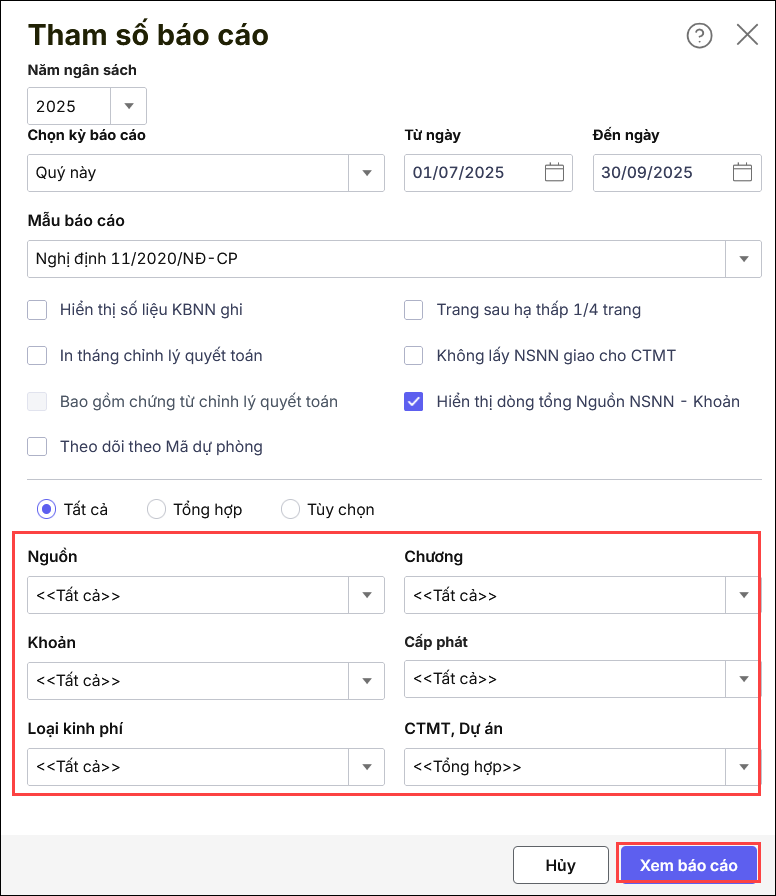The height and width of the screenshot is (896, 776).
Task: Check In tháng chỉnh lý quyết toán
Action: [37, 355]
